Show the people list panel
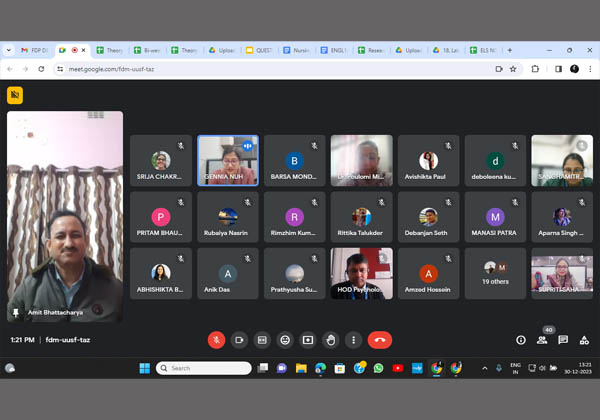Image resolution: width=600 pixels, height=420 pixels. (x=542, y=340)
